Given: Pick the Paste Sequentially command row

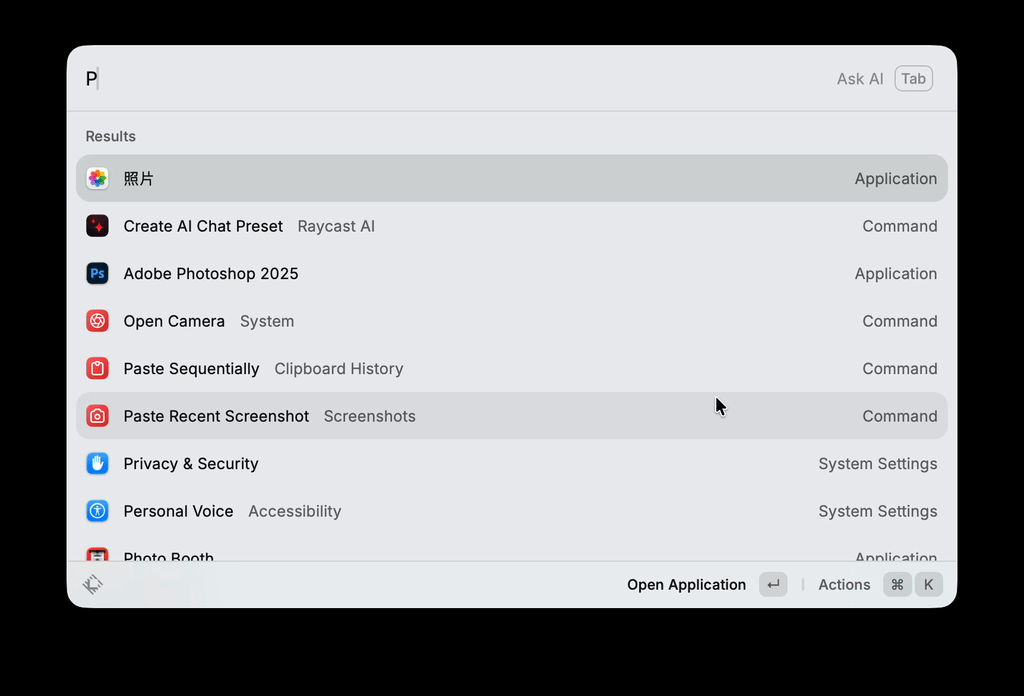Looking at the screenshot, I should point(191,369).
